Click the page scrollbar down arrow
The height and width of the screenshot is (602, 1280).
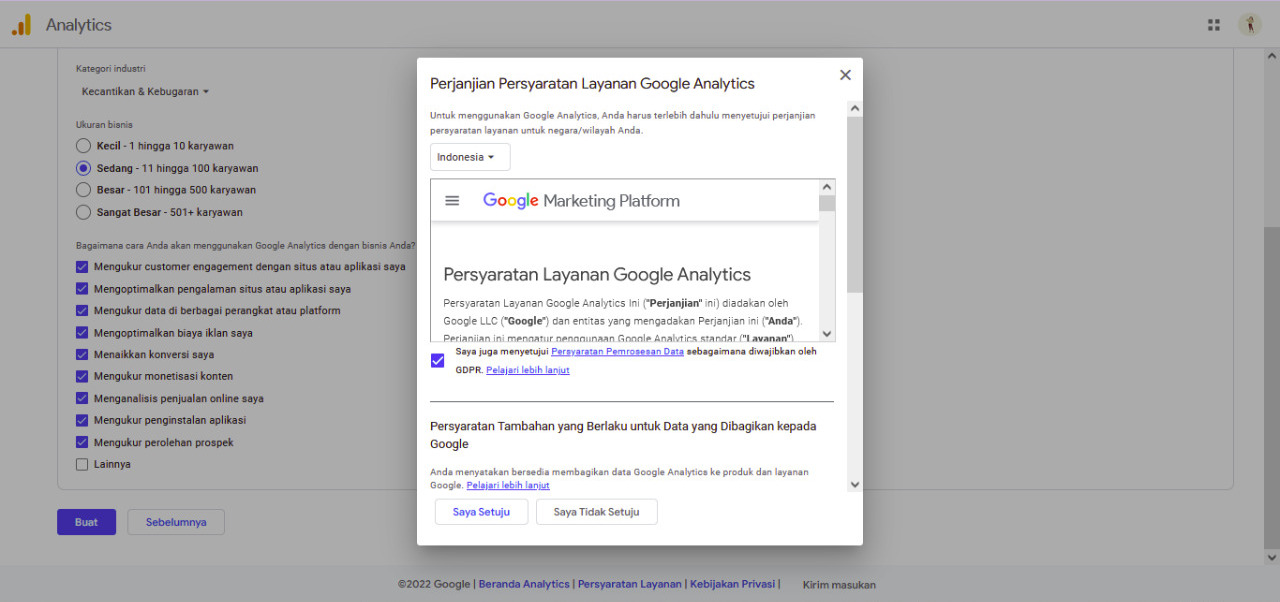pyautogui.click(x=1272, y=557)
